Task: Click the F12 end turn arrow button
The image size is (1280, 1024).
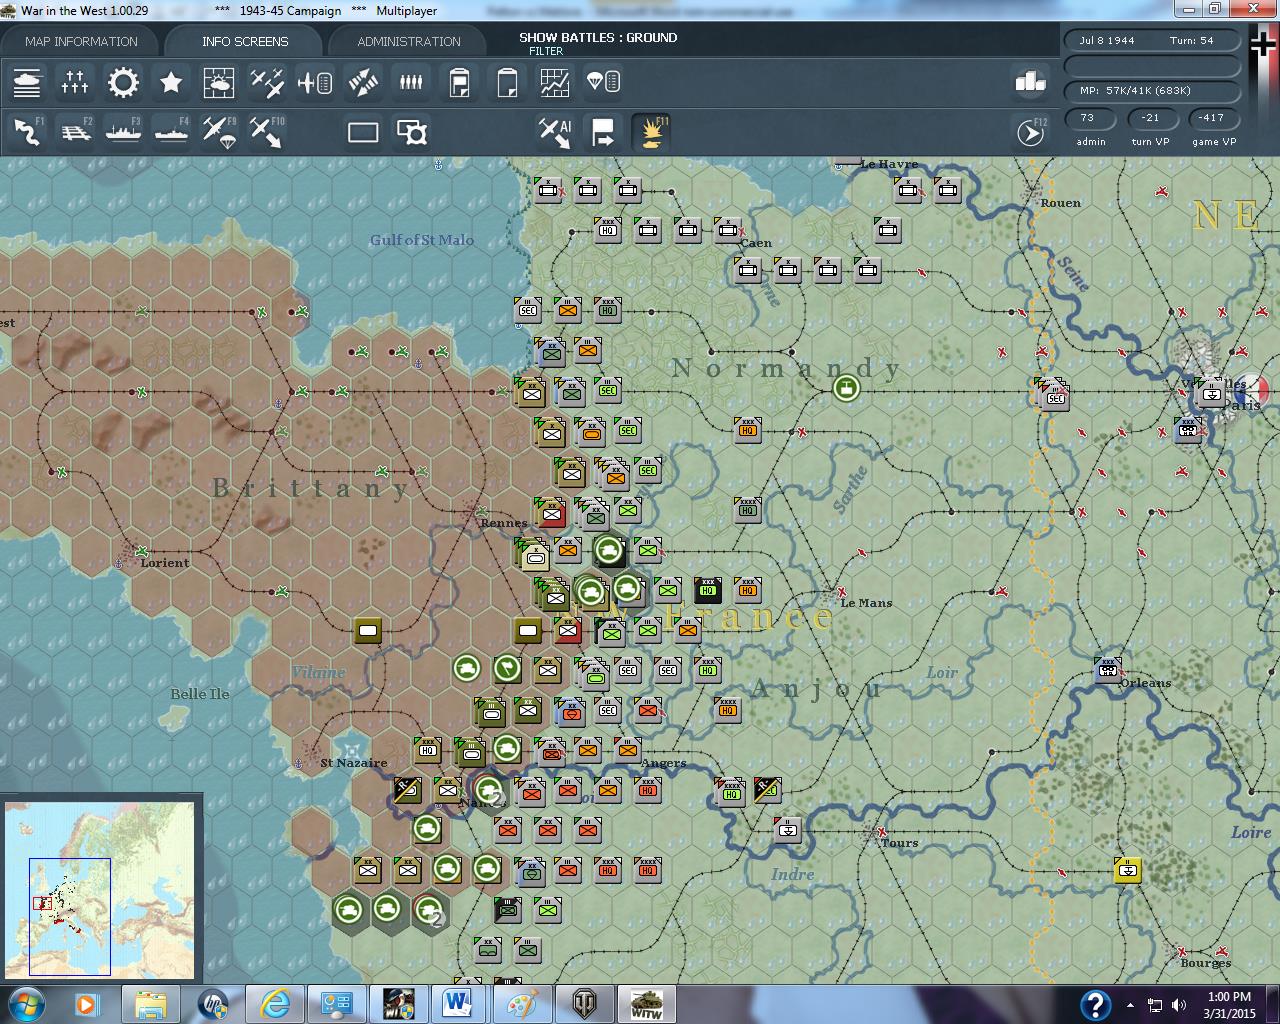Action: [x=1031, y=132]
